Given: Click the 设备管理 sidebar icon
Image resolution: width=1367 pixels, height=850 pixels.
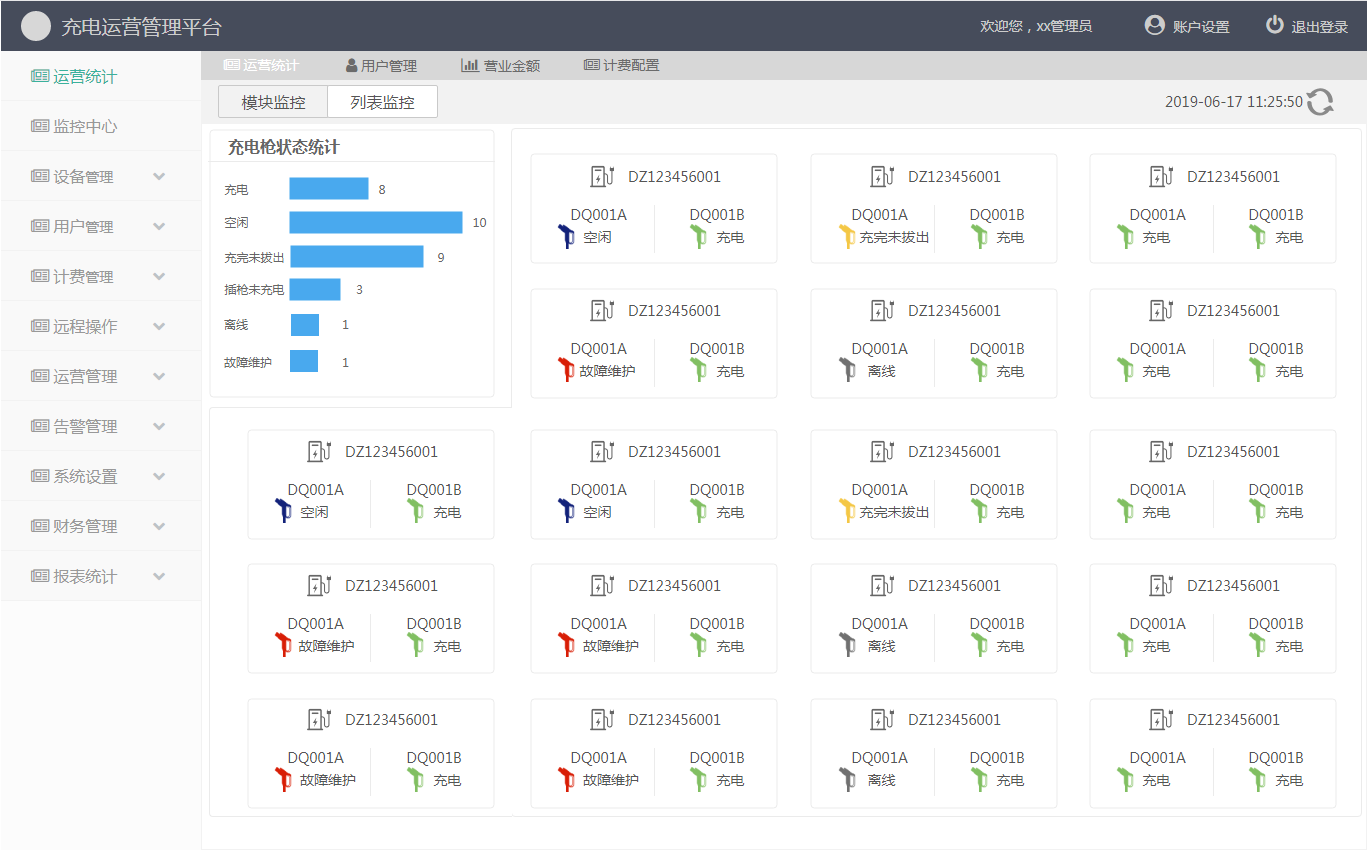Looking at the screenshot, I should pos(40,176).
